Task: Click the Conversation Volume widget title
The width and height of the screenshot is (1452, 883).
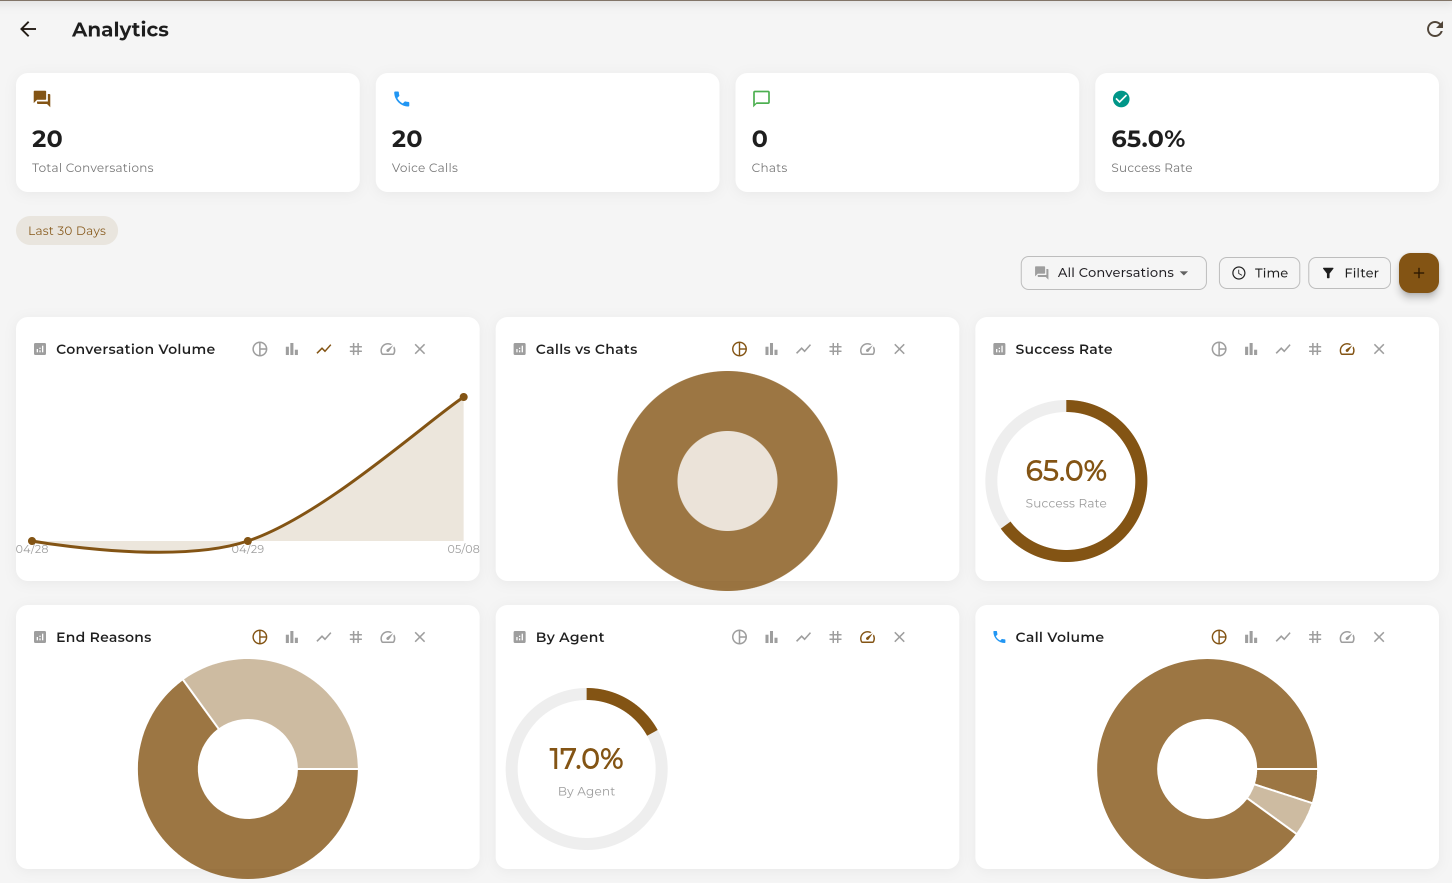Action: (x=136, y=349)
